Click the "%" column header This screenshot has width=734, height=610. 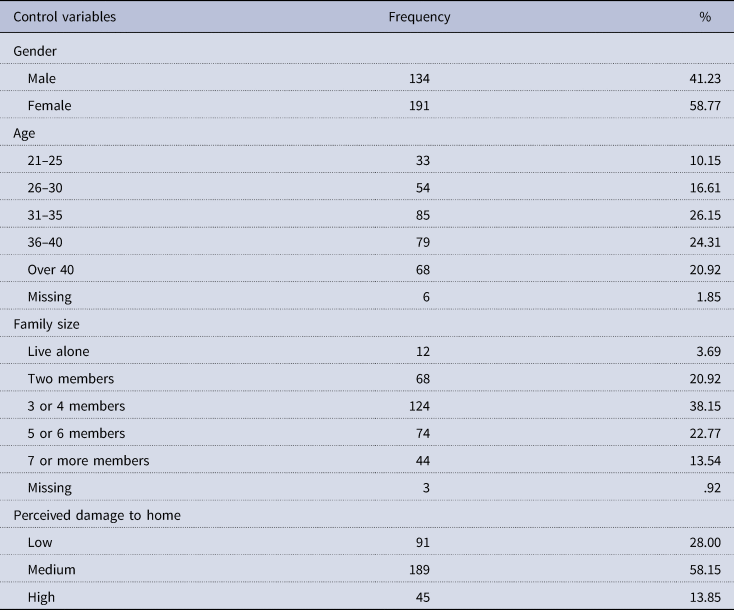705,17
